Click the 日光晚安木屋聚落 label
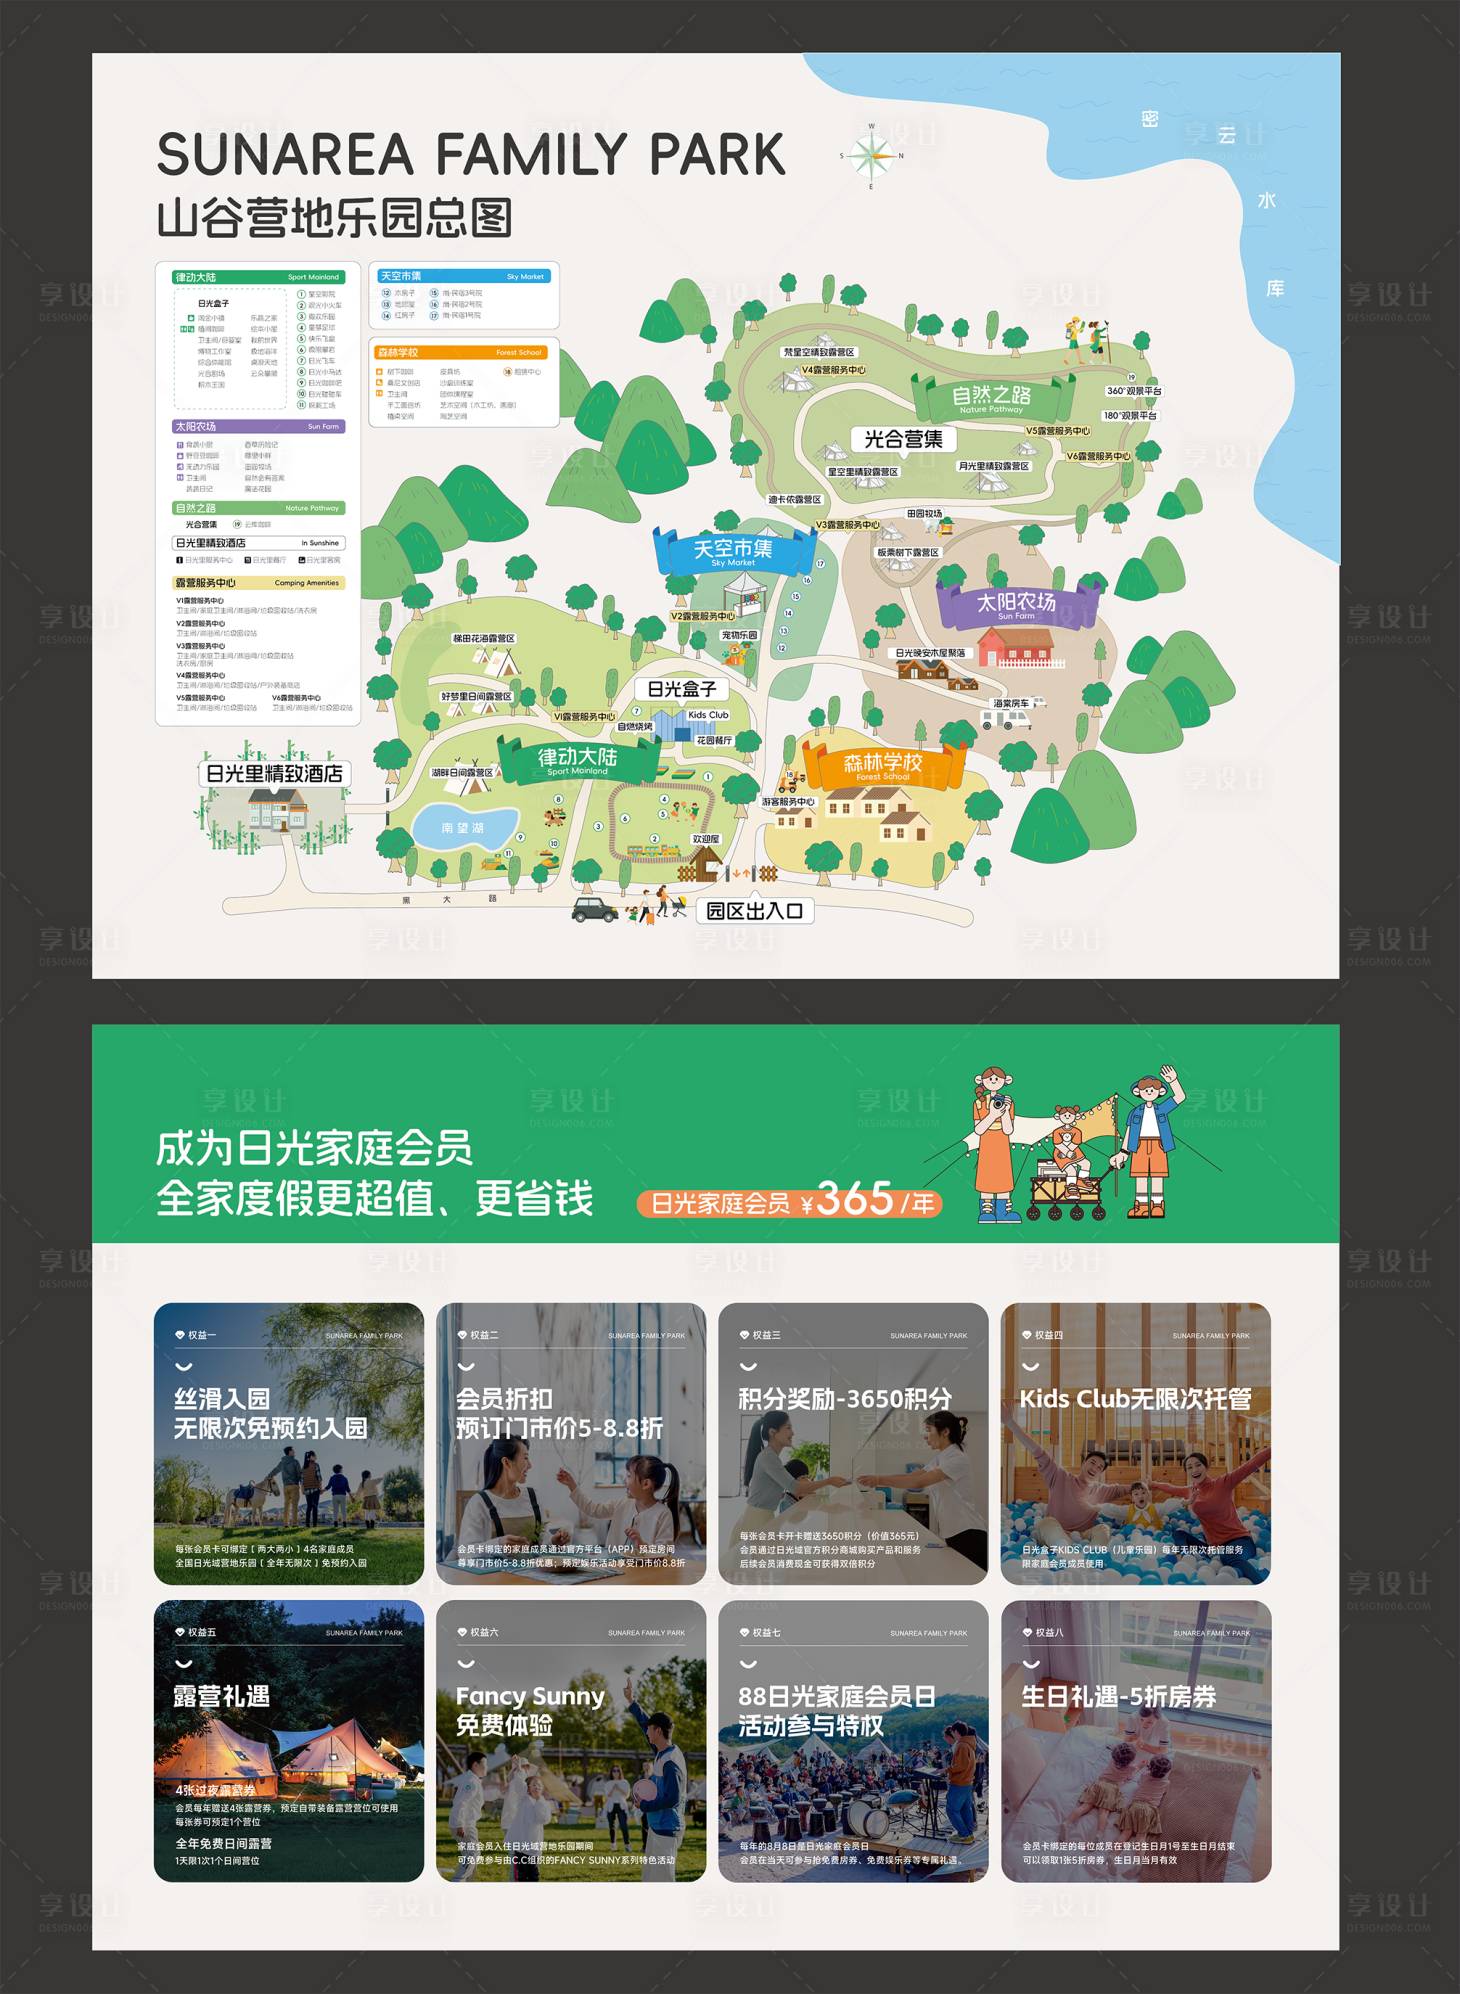The height and width of the screenshot is (1994, 1460). click(x=930, y=653)
